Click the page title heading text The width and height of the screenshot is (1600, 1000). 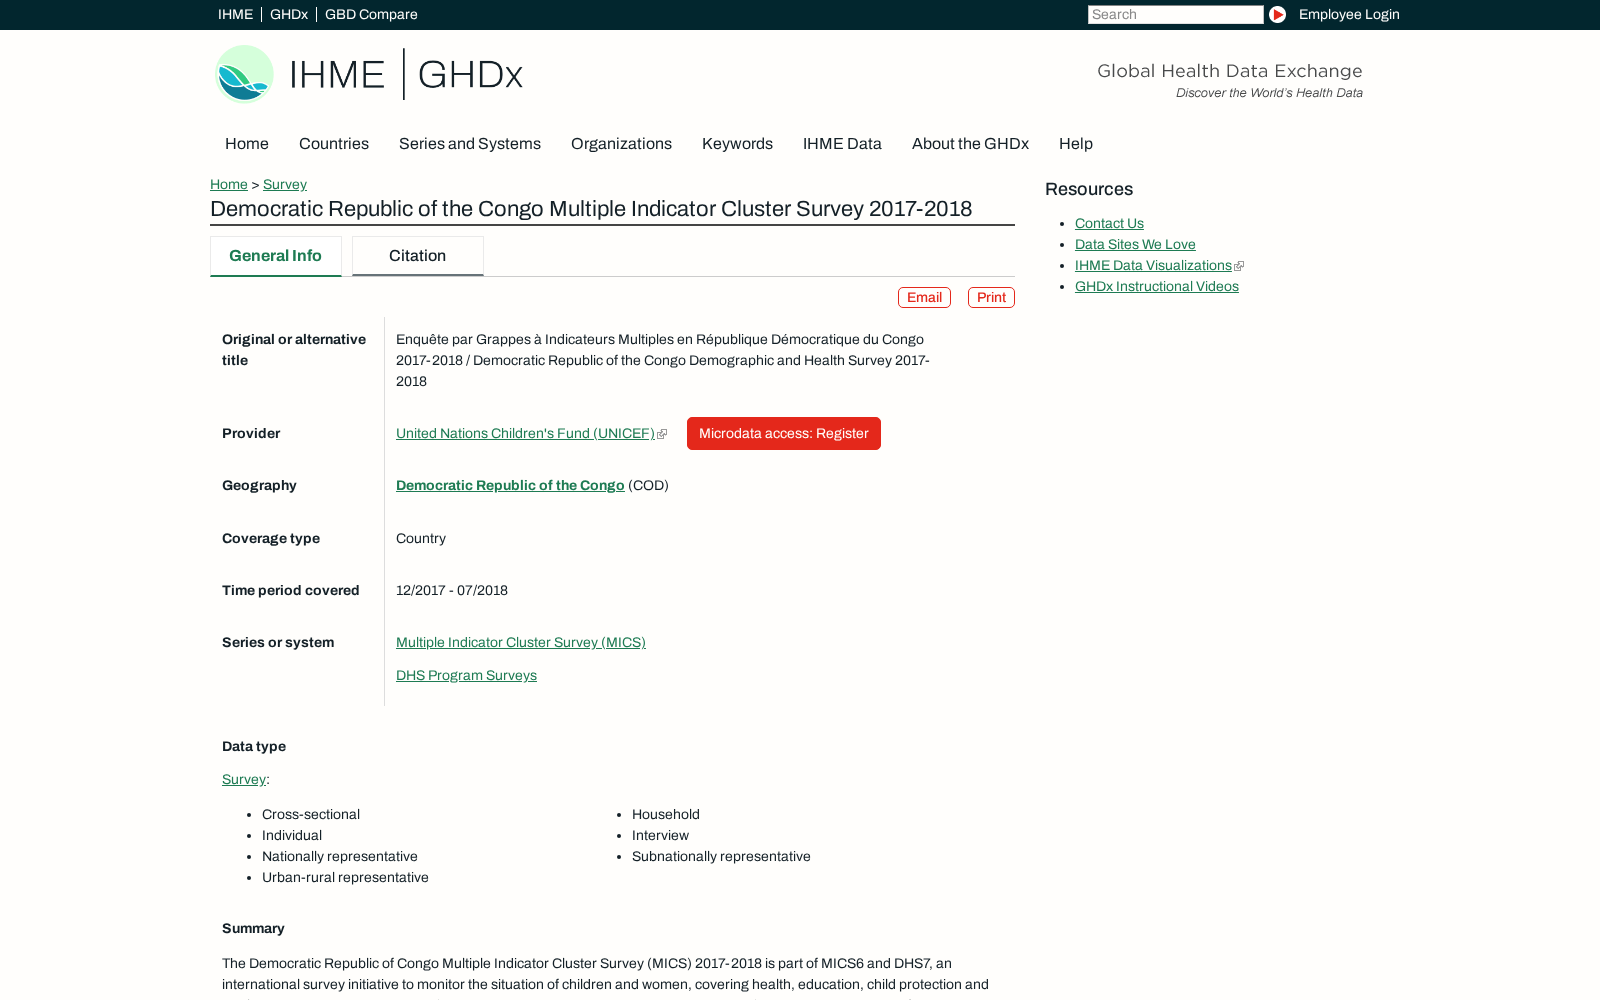click(x=591, y=209)
